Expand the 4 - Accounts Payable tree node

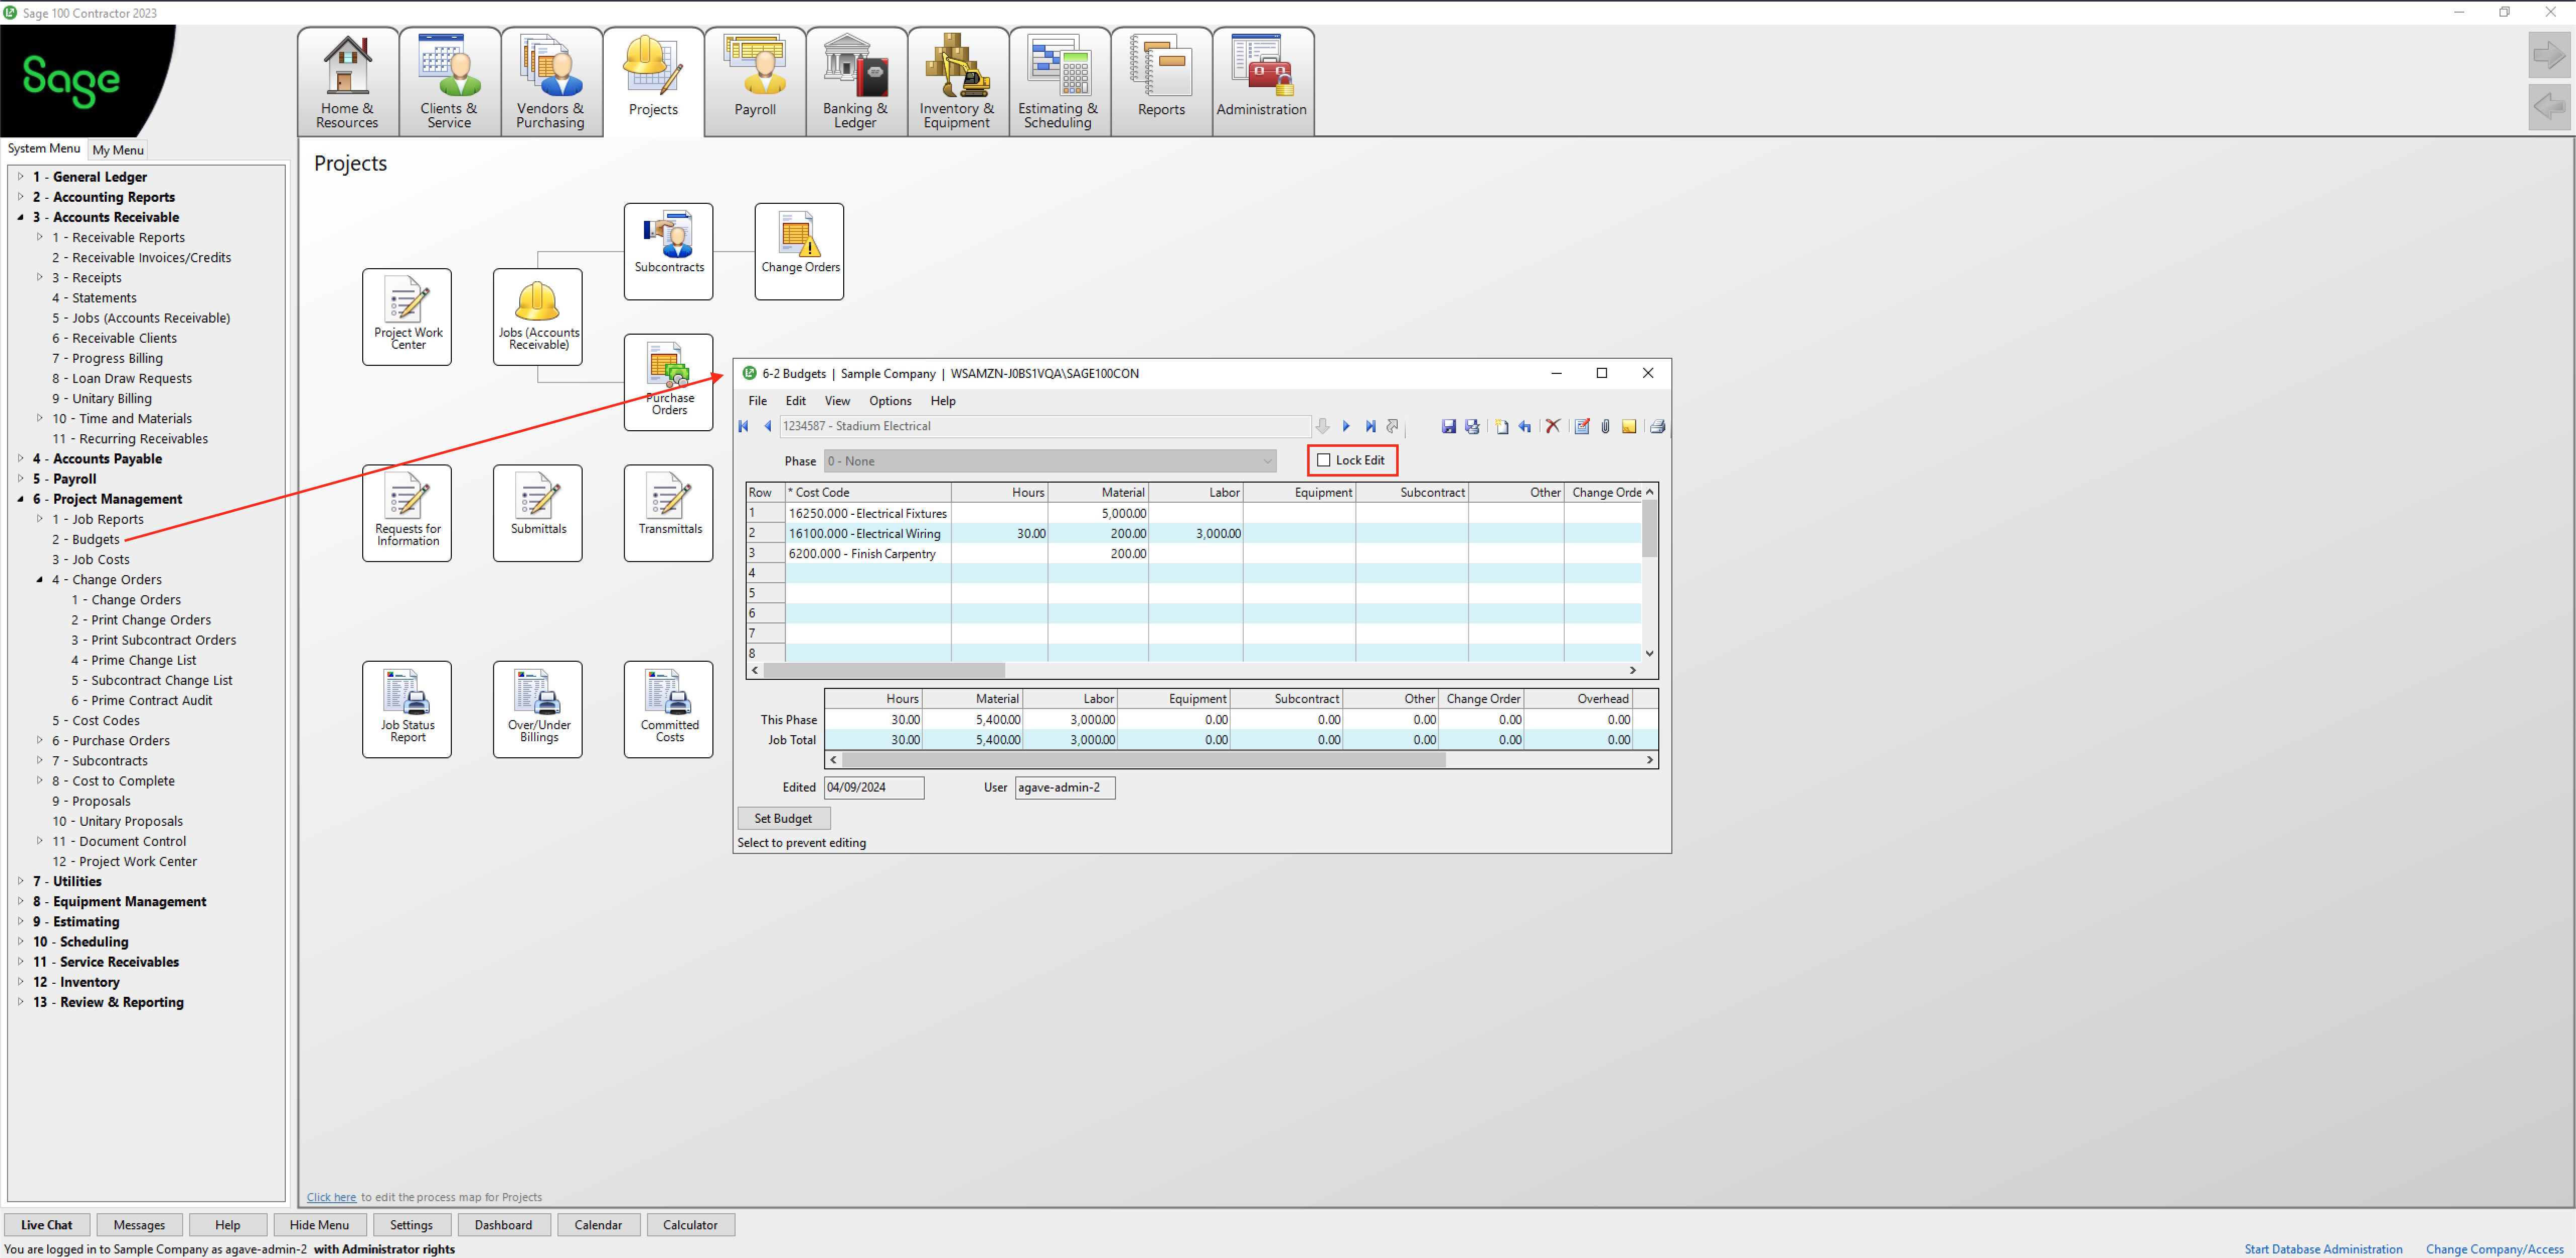click(x=21, y=458)
